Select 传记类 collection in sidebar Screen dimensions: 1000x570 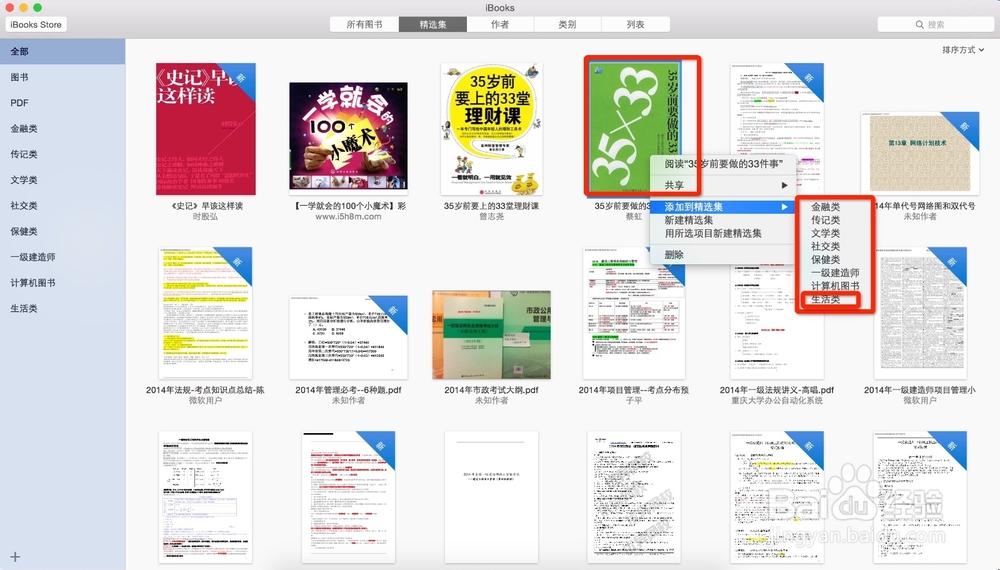point(62,154)
